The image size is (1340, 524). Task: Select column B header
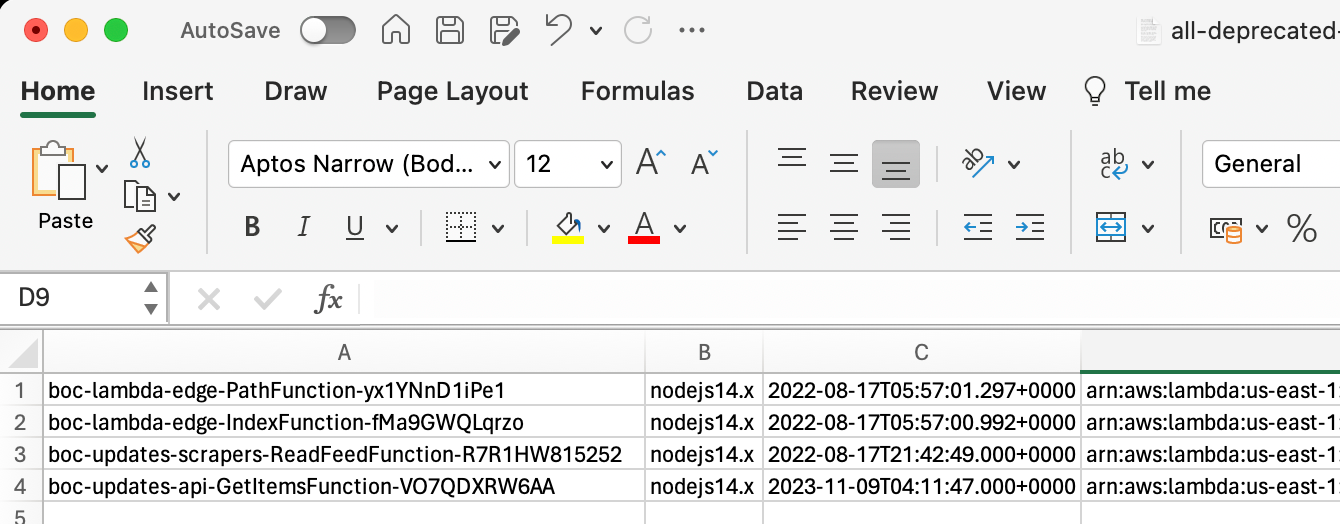pos(704,352)
